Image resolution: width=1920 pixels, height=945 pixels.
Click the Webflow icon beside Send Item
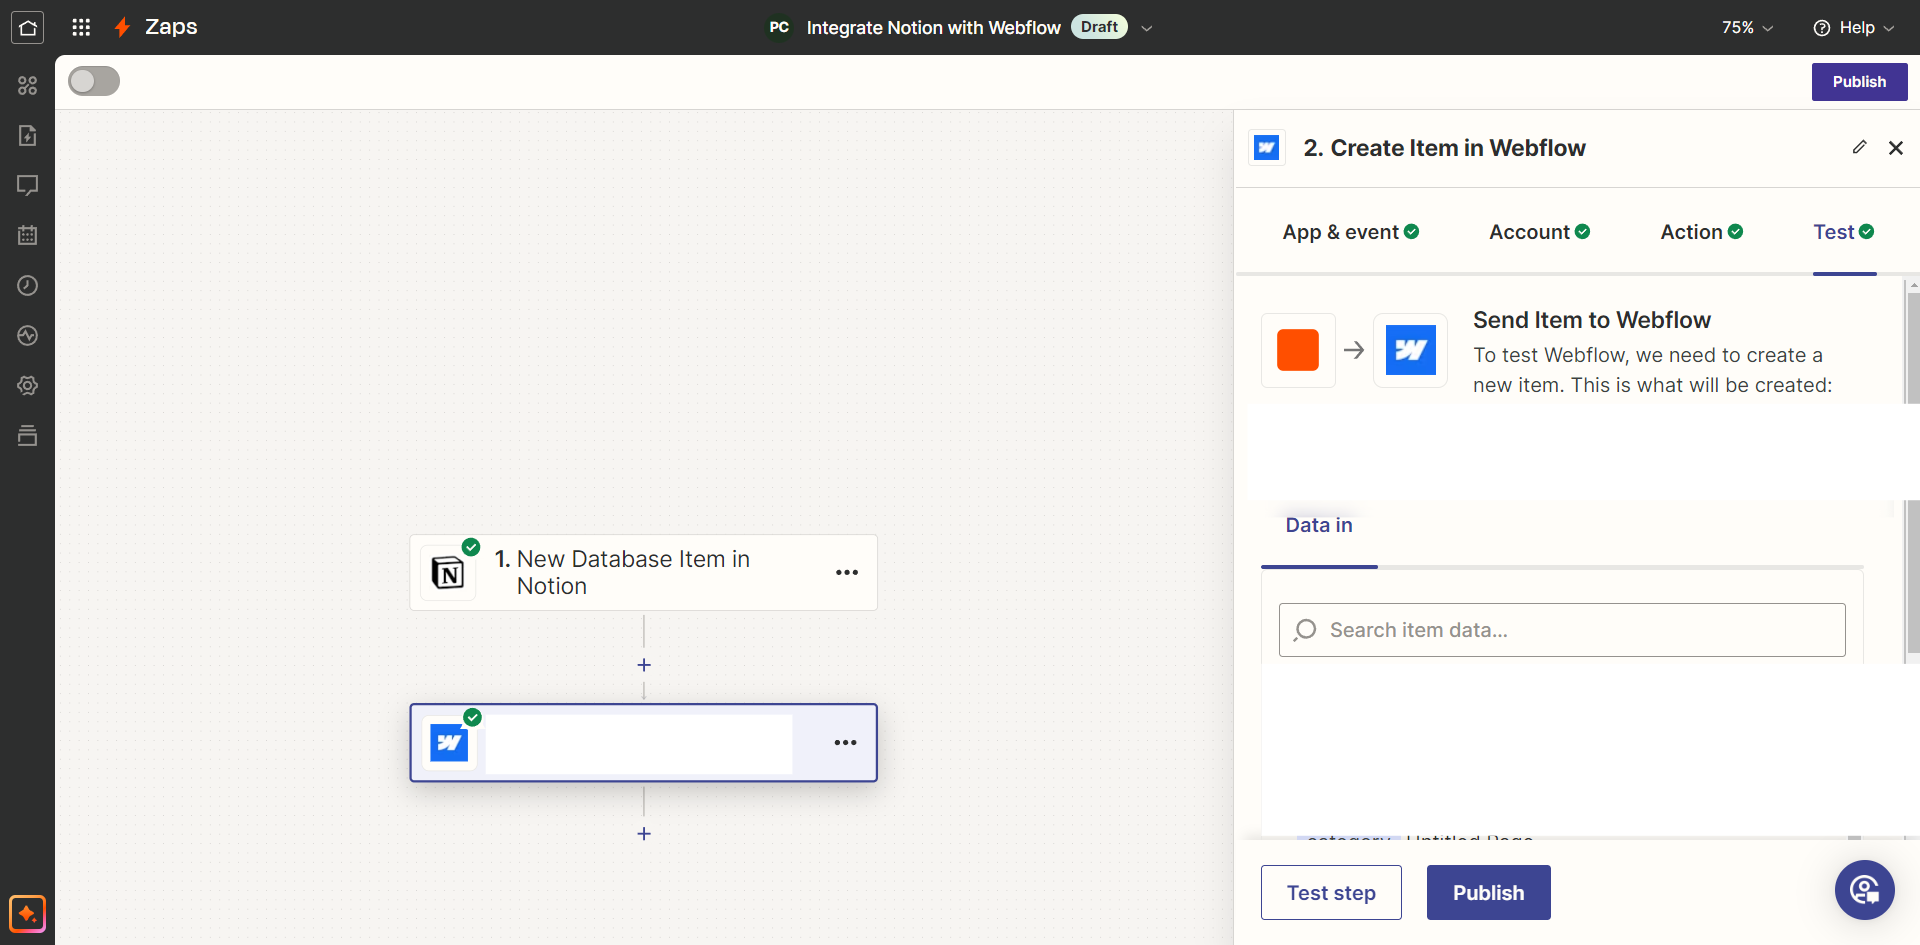tap(1410, 350)
